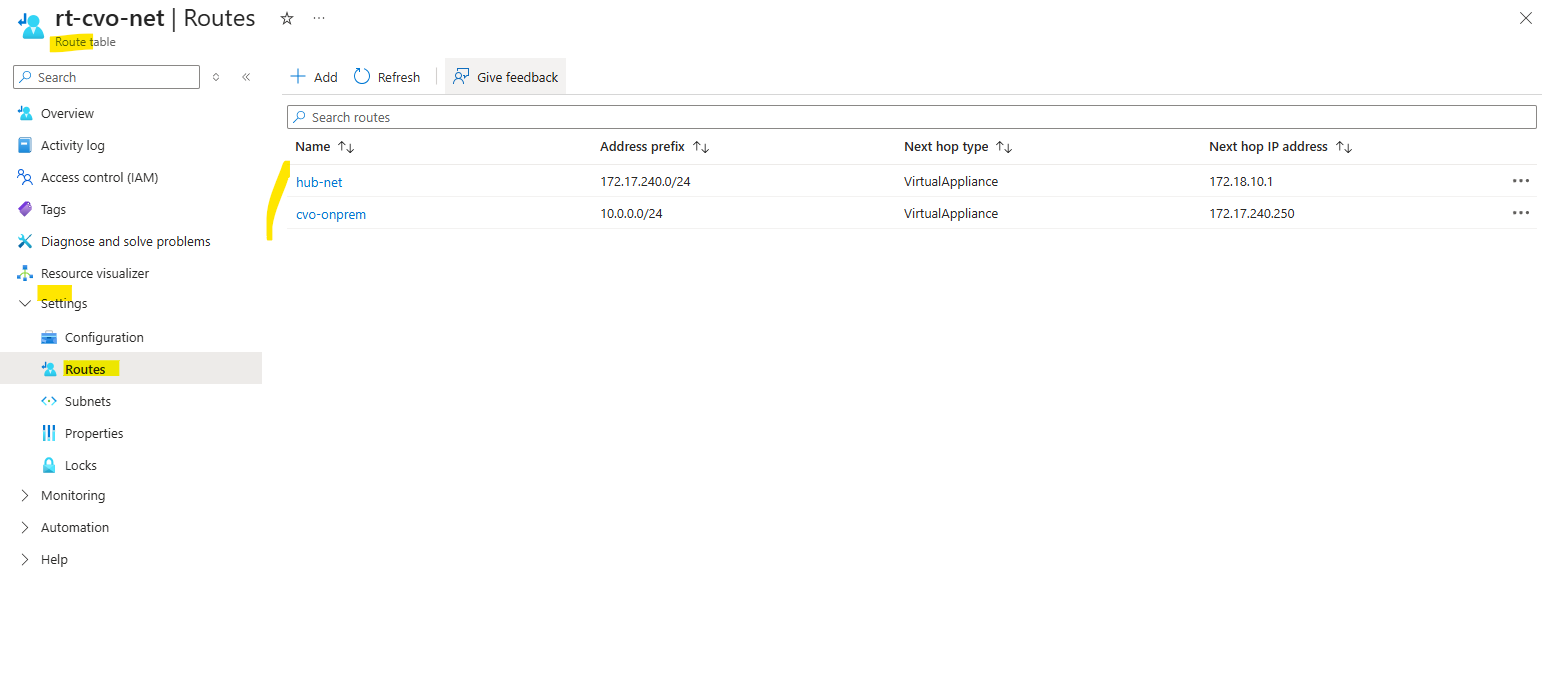Click the Tags icon

(25, 209)
